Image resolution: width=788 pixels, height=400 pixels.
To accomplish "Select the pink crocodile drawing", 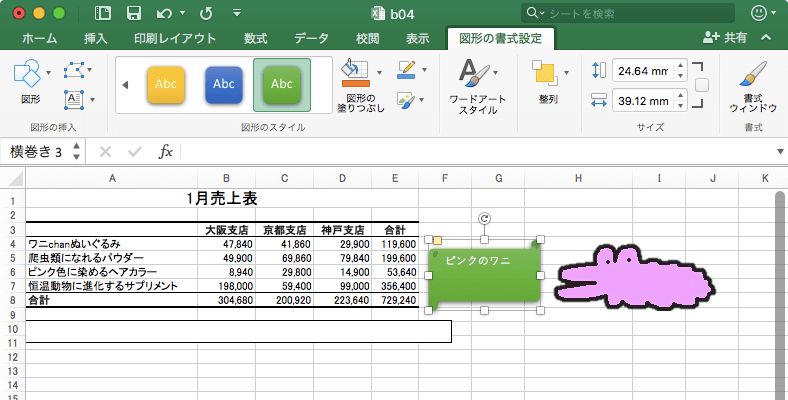I will click(x=635, y=277).
